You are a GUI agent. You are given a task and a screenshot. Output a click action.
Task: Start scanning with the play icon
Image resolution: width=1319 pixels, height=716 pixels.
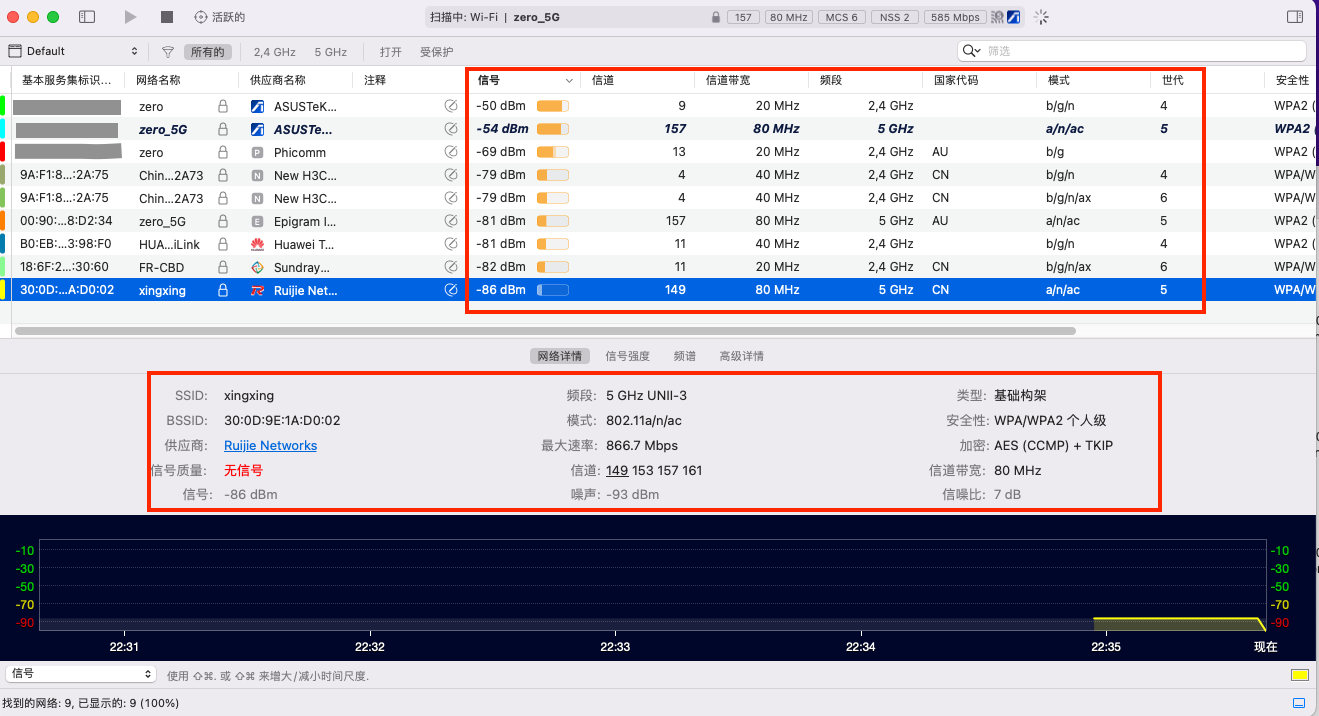(x=130, y=16)
